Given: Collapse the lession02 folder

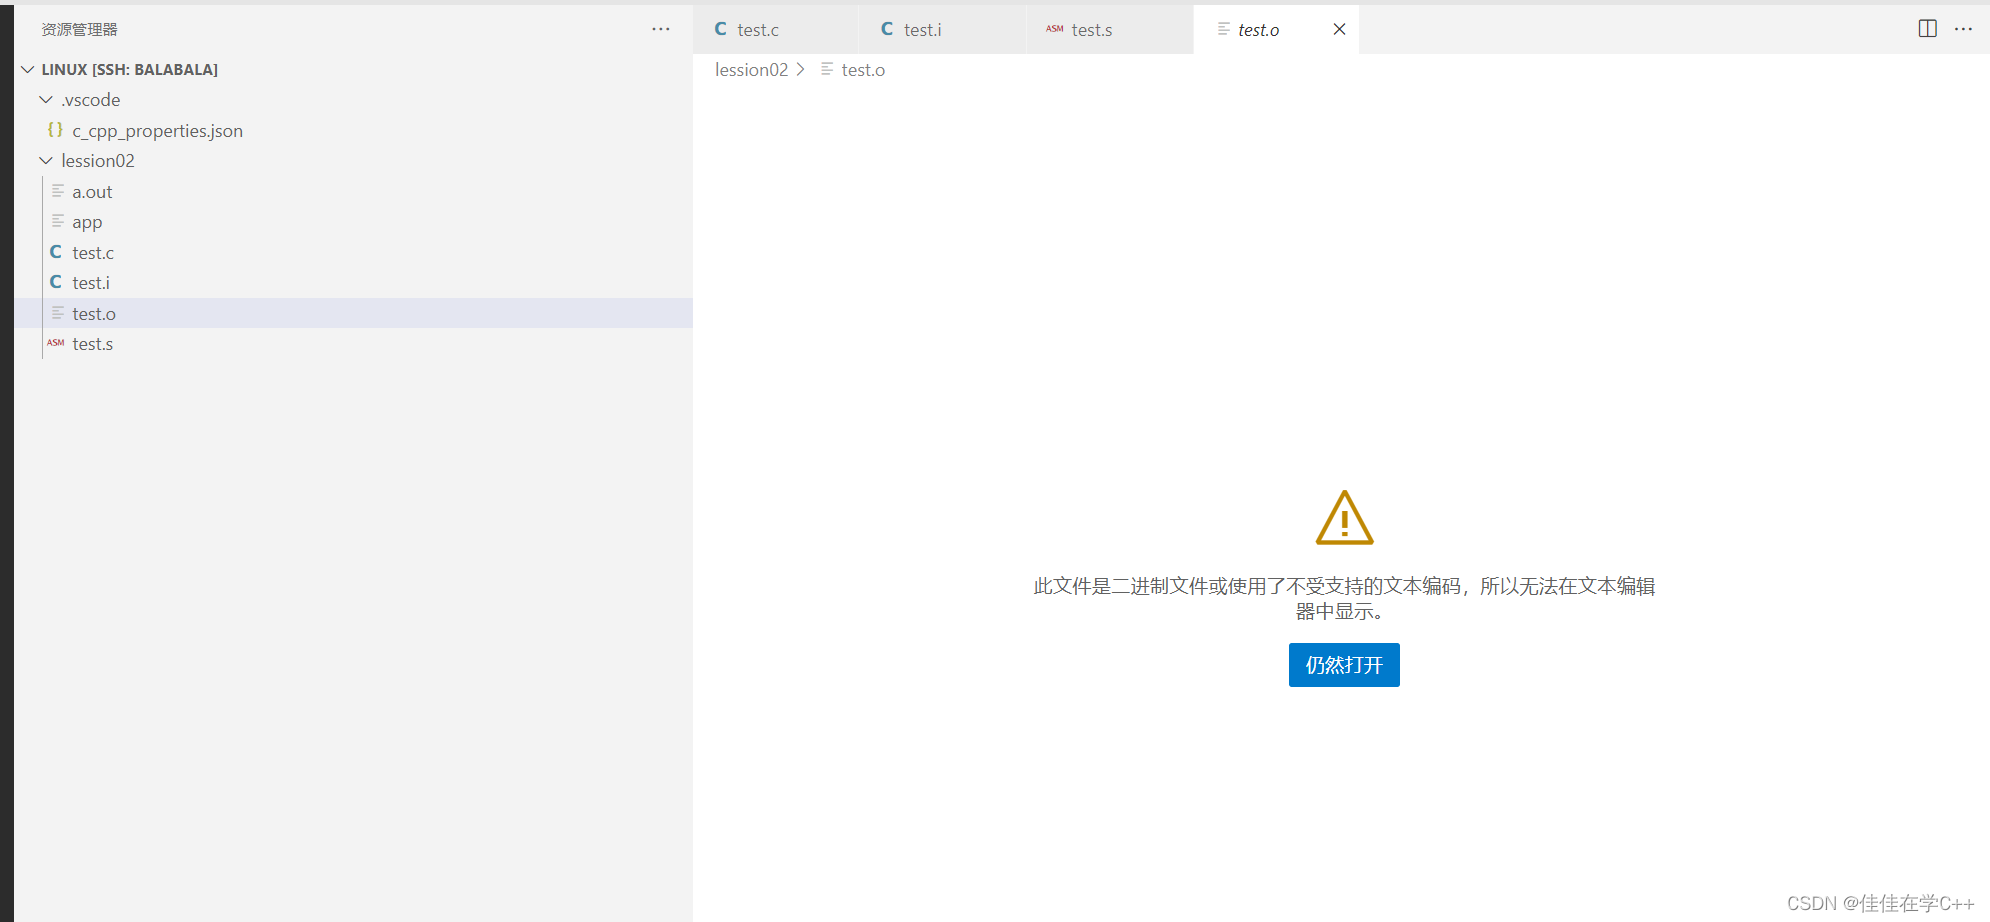Looking at the screenshot, I should tap(45, 160).
